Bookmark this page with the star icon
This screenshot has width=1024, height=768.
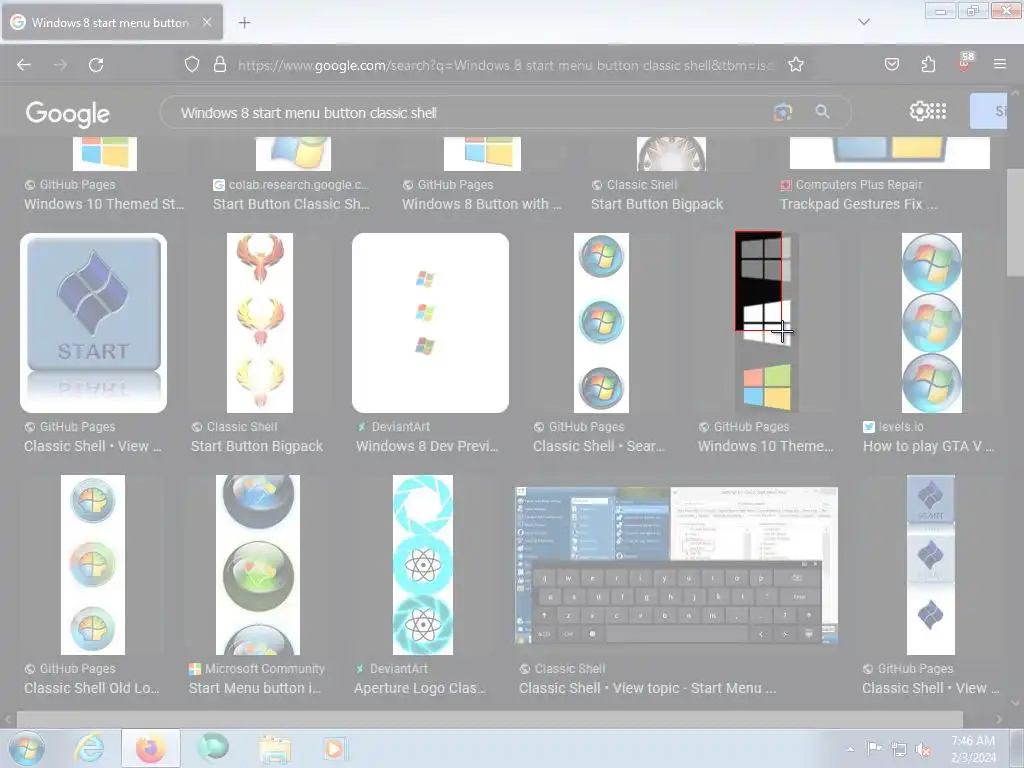click(x=795, y=65)
